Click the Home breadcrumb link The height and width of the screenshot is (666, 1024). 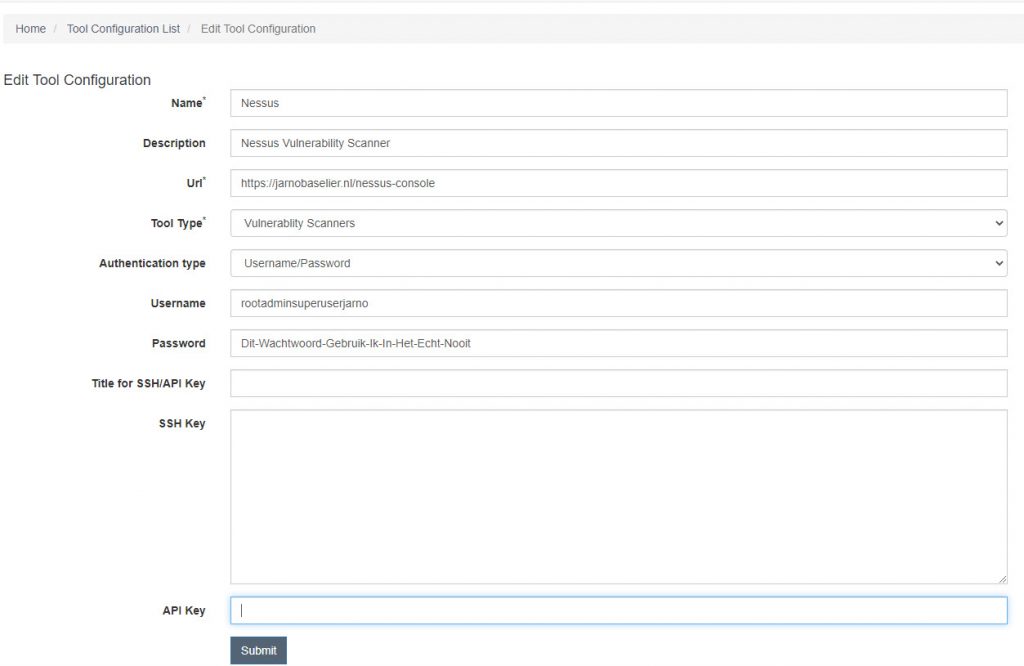click(x=30, y=28)
